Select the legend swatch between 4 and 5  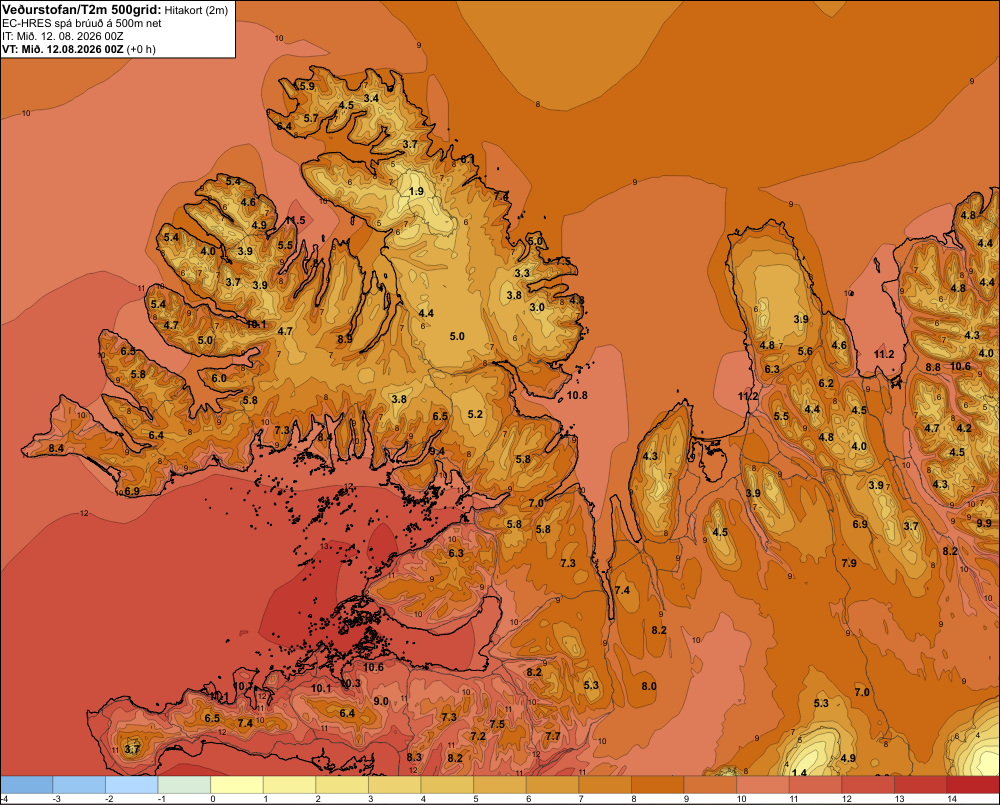(x=447, y=785)
